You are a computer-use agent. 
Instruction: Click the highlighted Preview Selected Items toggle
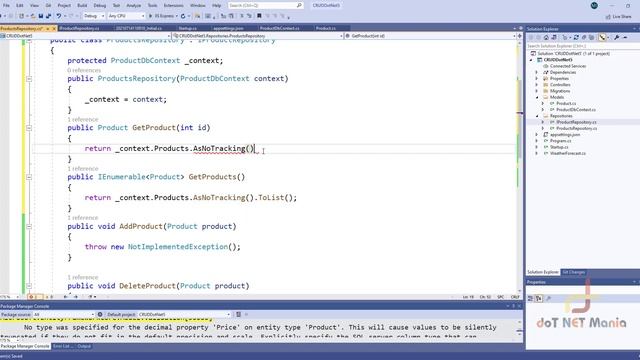coord(602,37)
